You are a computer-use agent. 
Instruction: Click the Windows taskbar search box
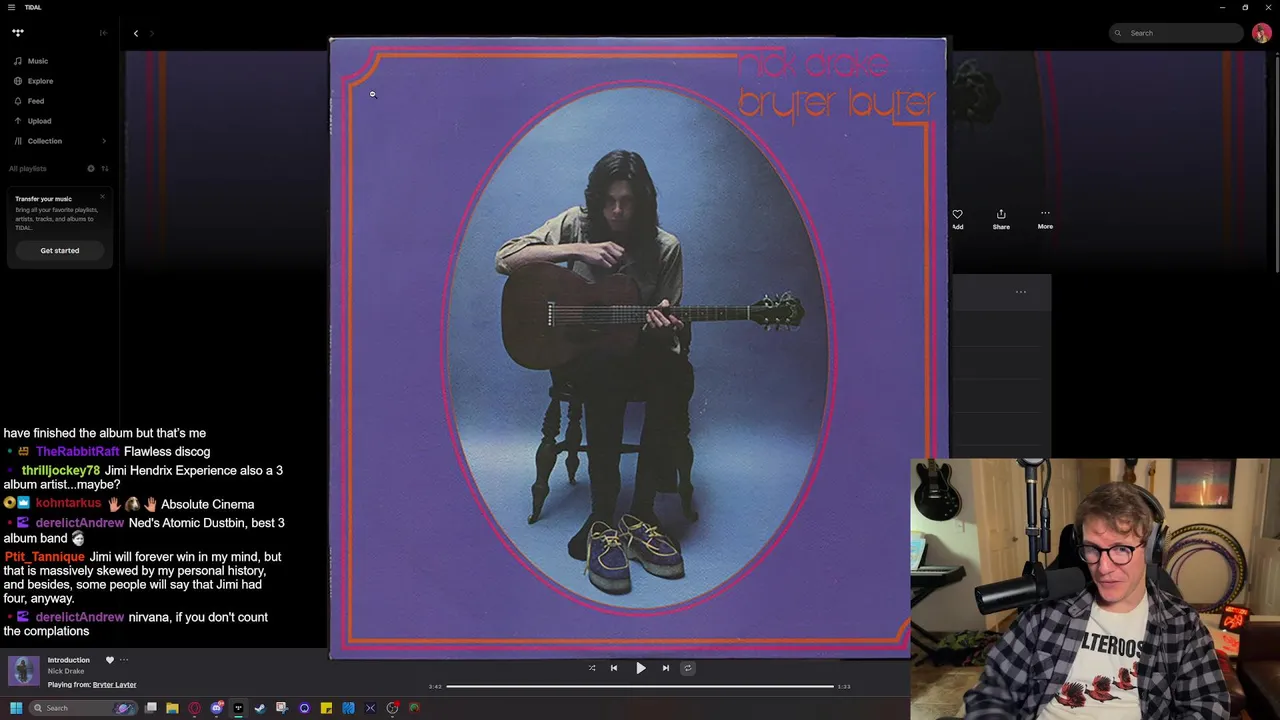82,708
